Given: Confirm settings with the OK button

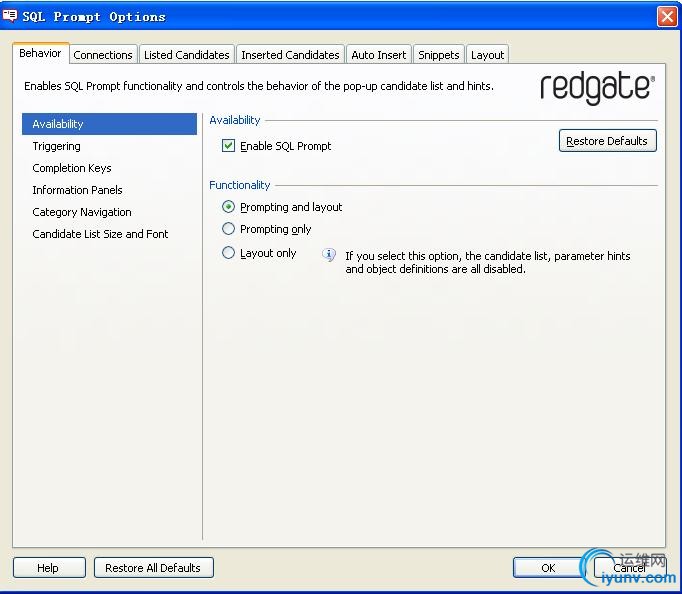Looking at the screenshot, I should (548, 567).
